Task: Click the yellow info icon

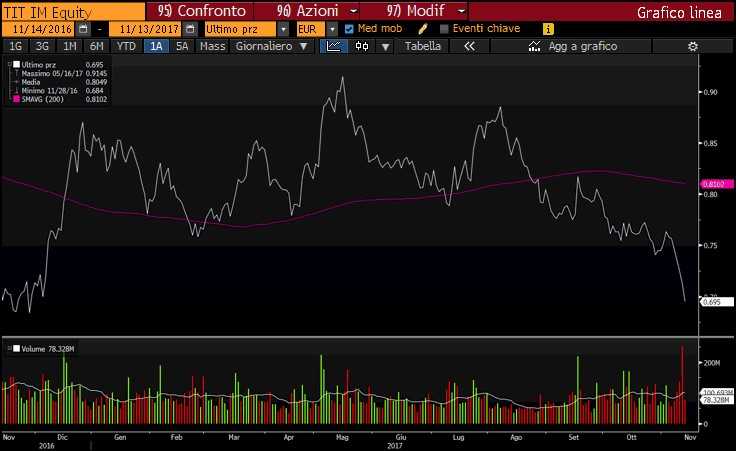Action: click(x=548, y=29)
